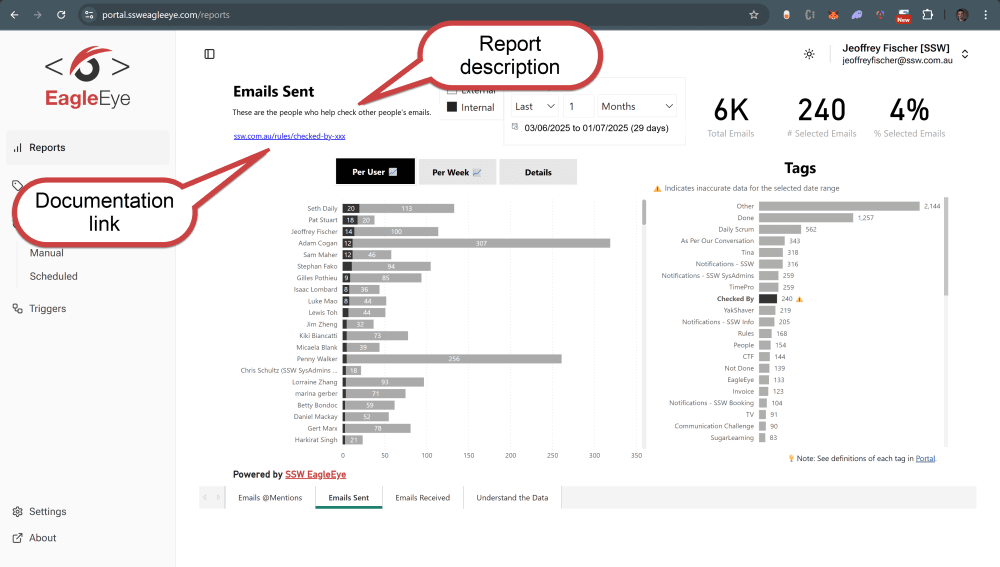
Task: Switch theme using the sun icon
Action: click(809, 54)
